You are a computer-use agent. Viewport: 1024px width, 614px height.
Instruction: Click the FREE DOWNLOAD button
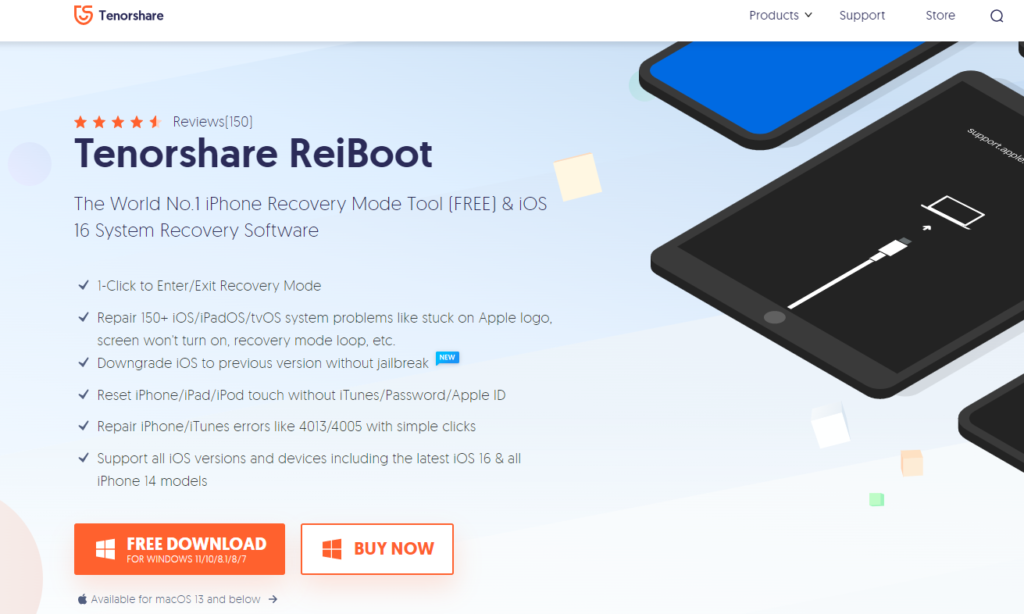tap(180, 549)
